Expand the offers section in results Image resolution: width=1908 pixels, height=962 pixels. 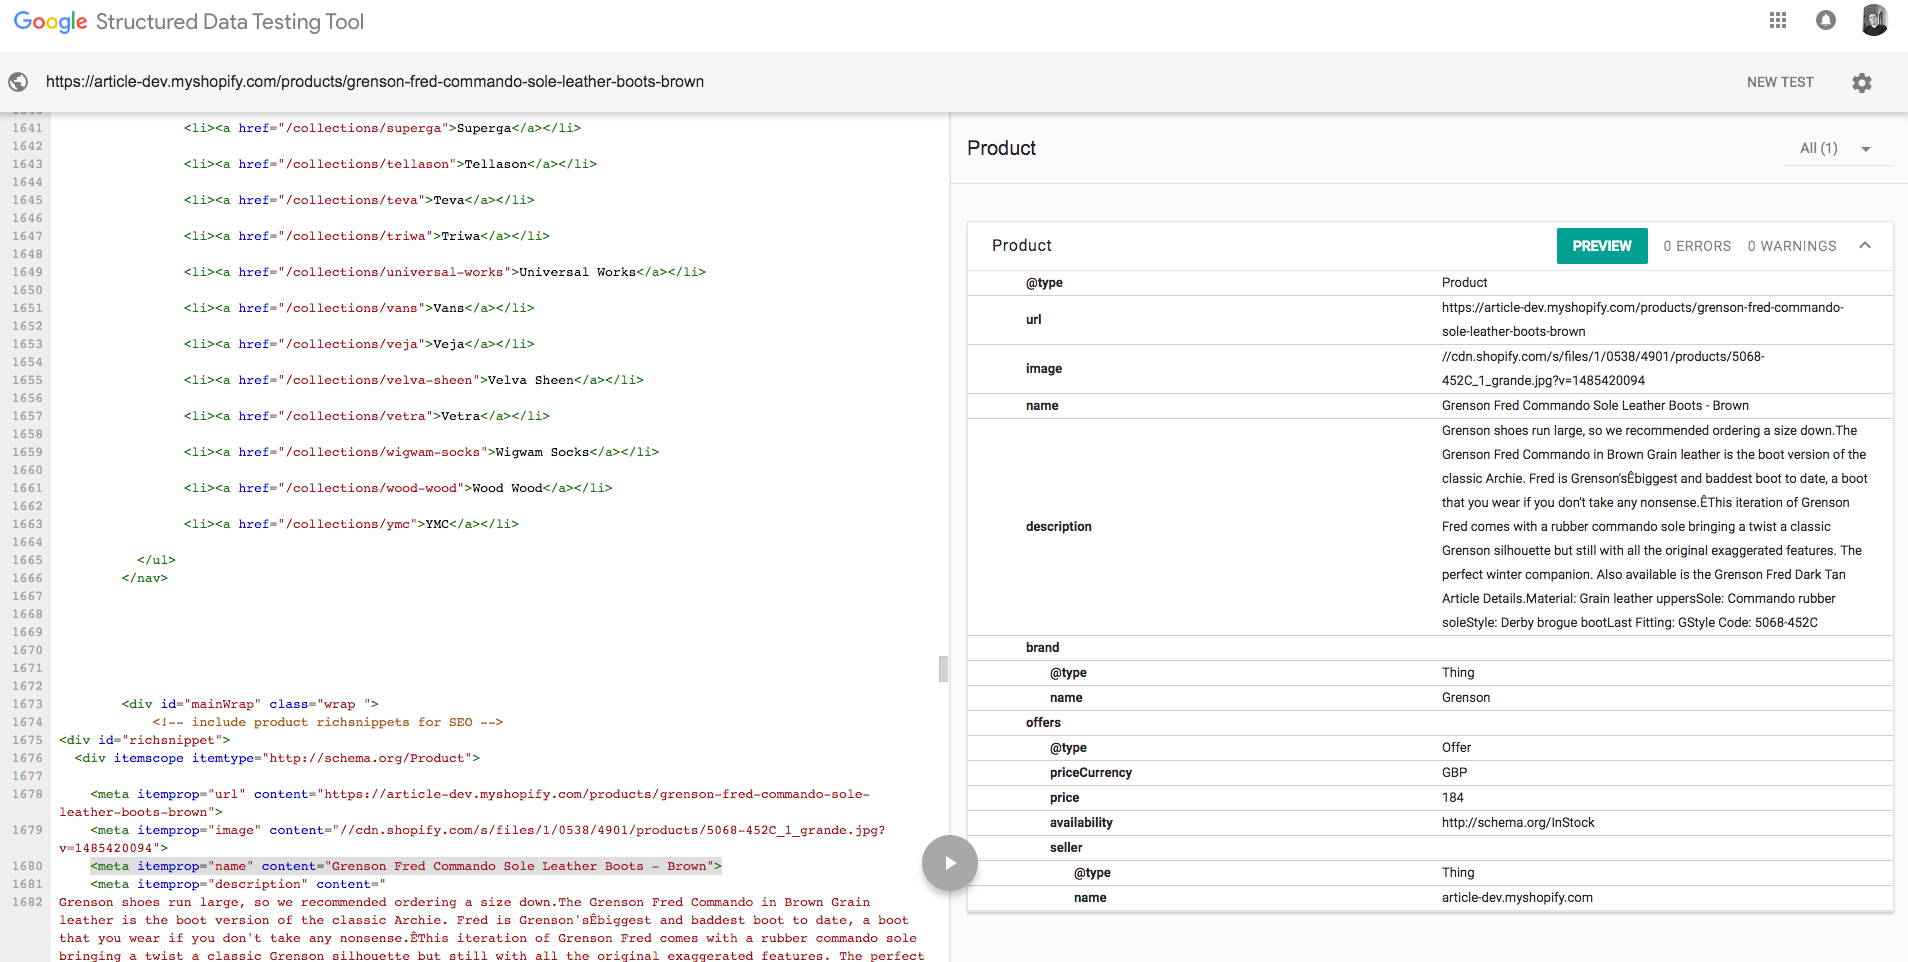coord(1044,722)
